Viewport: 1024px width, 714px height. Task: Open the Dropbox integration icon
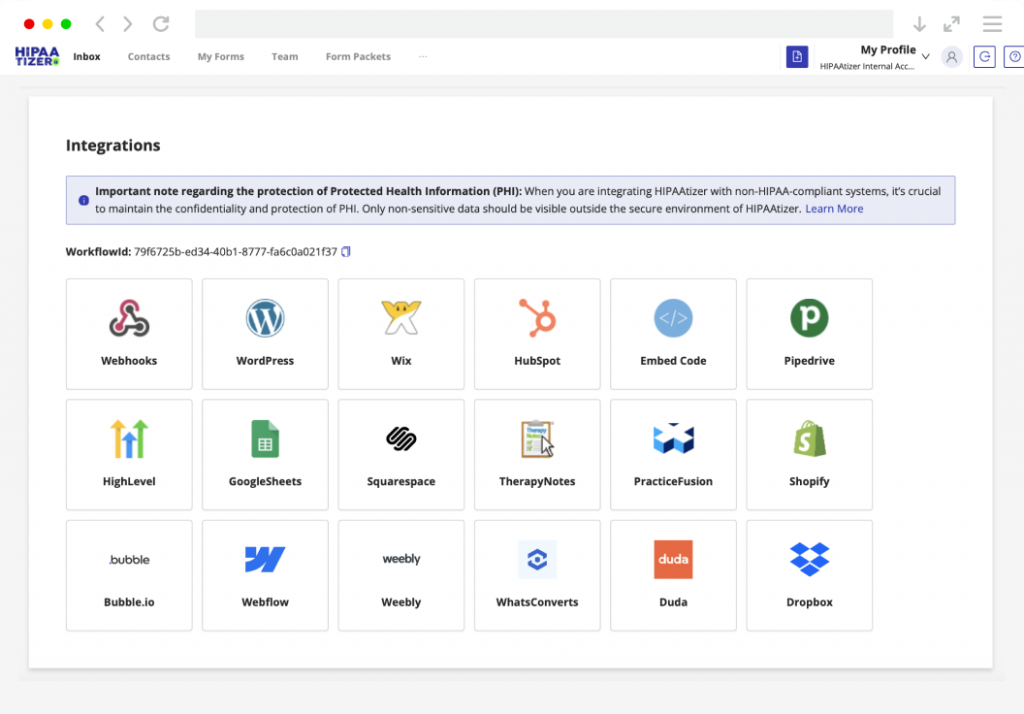pos(809,559)
